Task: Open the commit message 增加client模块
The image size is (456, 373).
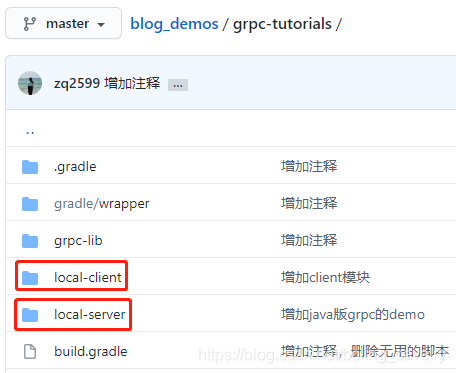Action: coord(325,277)
